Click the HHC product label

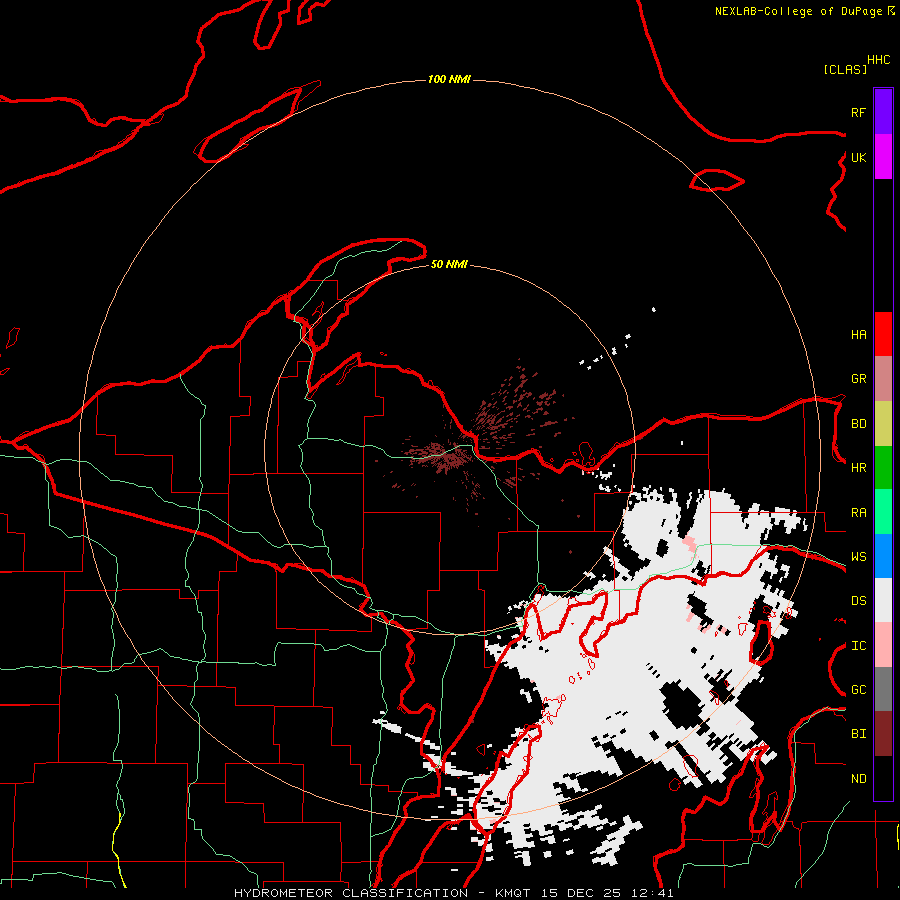(879, 60)
